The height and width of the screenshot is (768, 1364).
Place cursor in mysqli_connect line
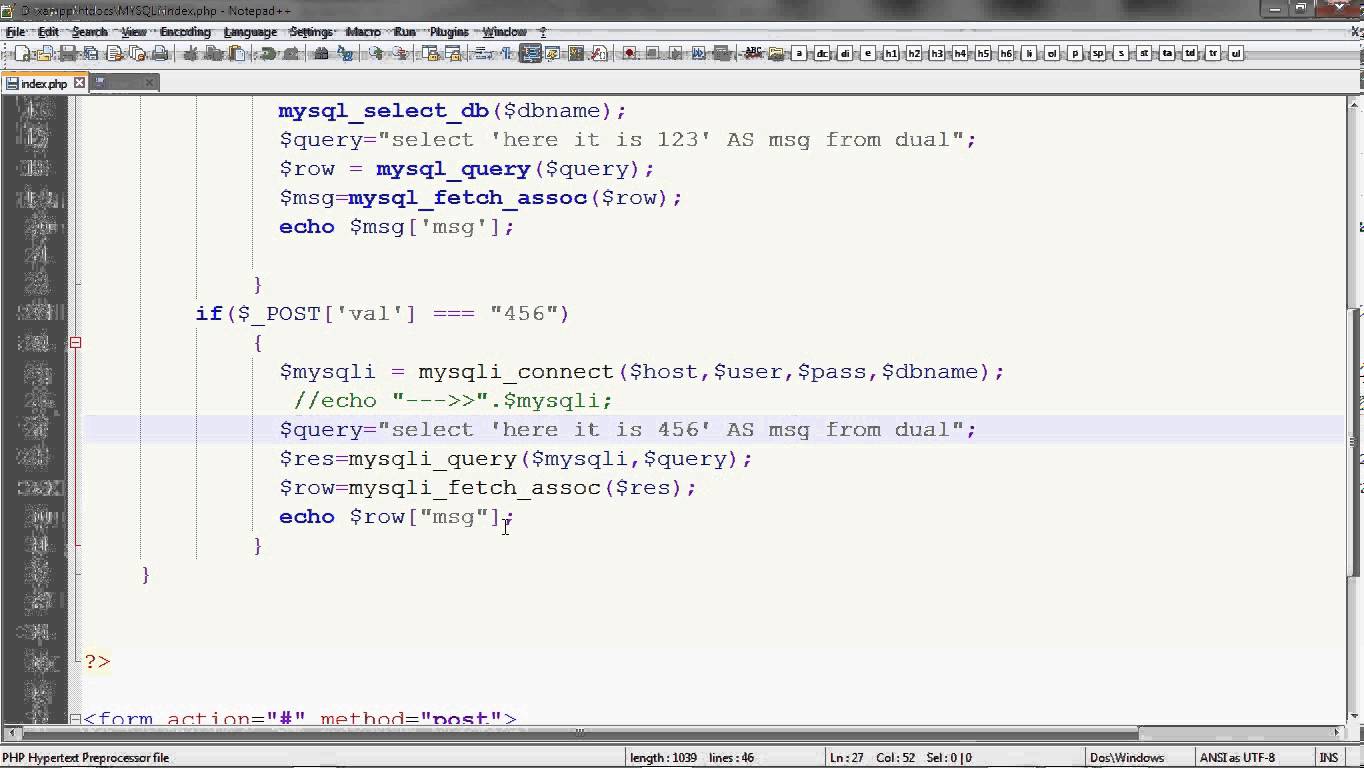click(x=641, y=372)
